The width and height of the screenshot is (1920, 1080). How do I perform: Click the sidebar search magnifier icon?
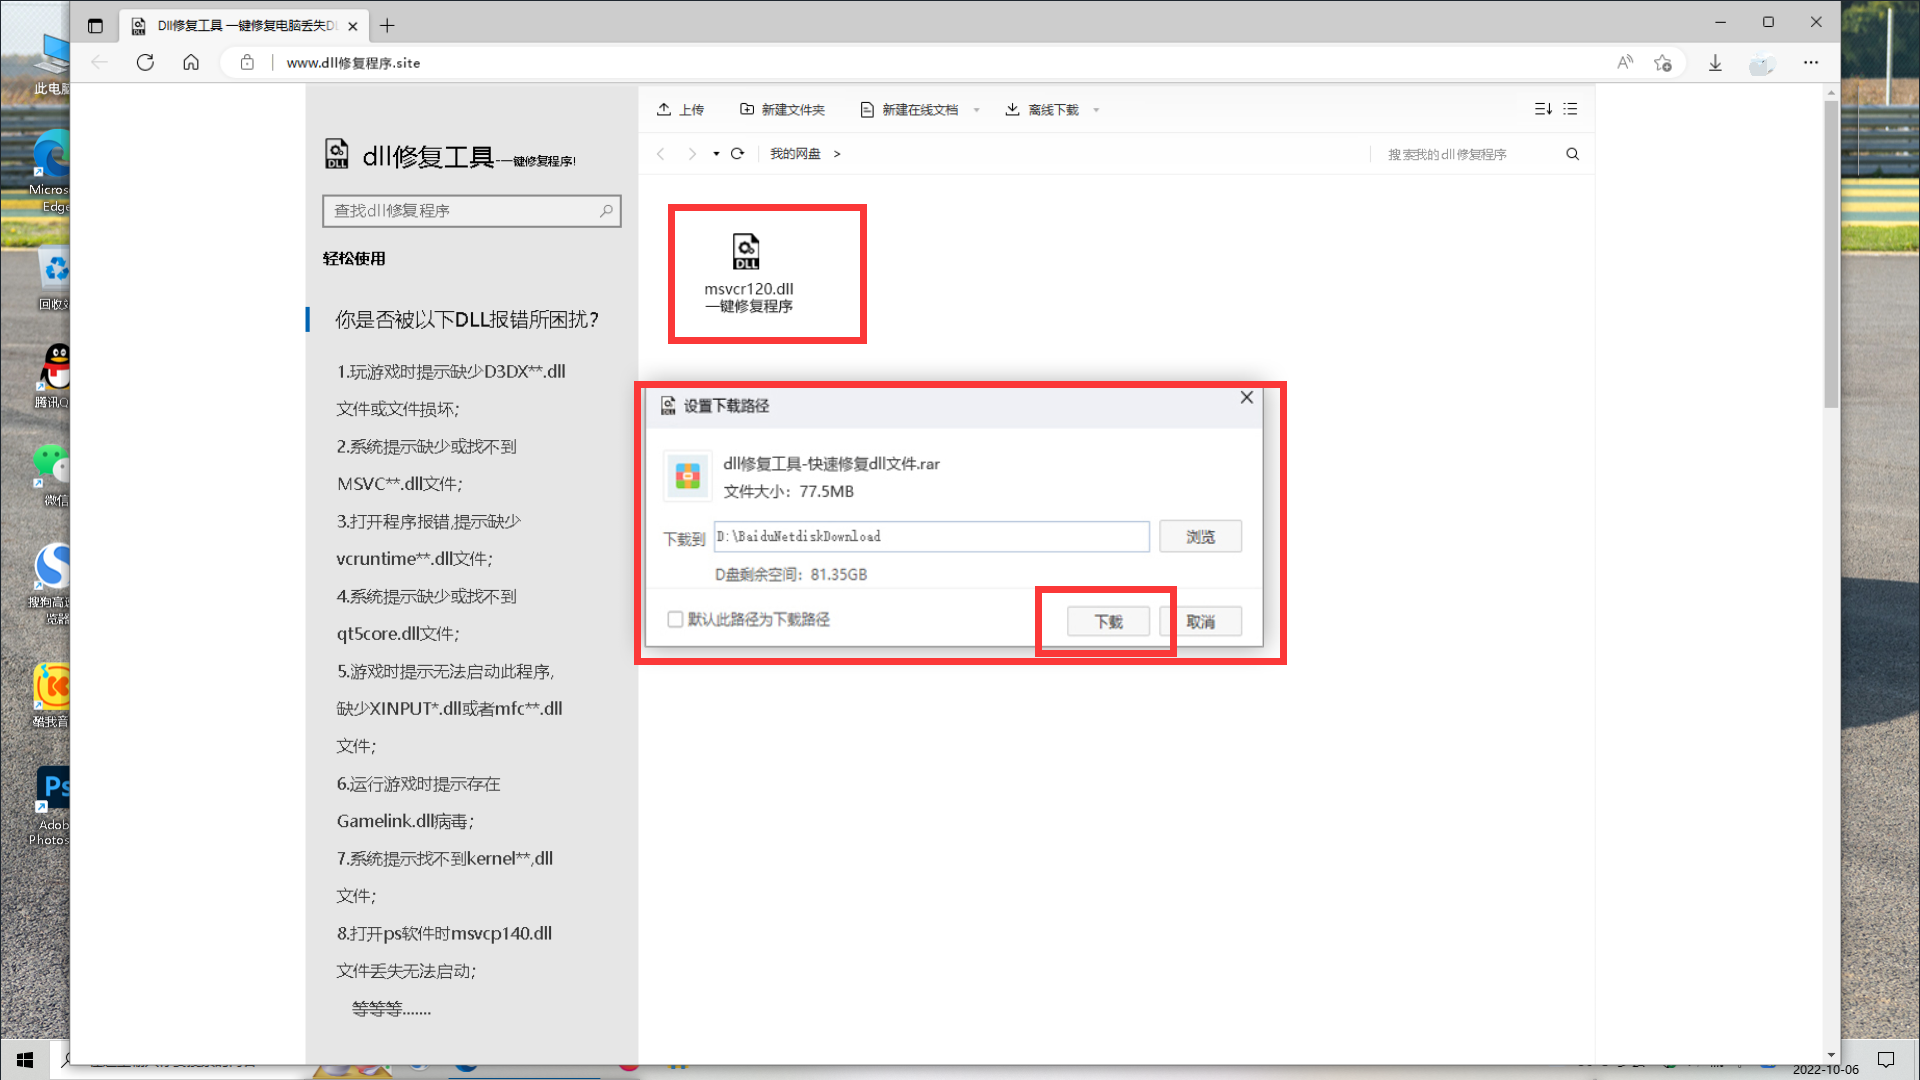coord(606,211)
